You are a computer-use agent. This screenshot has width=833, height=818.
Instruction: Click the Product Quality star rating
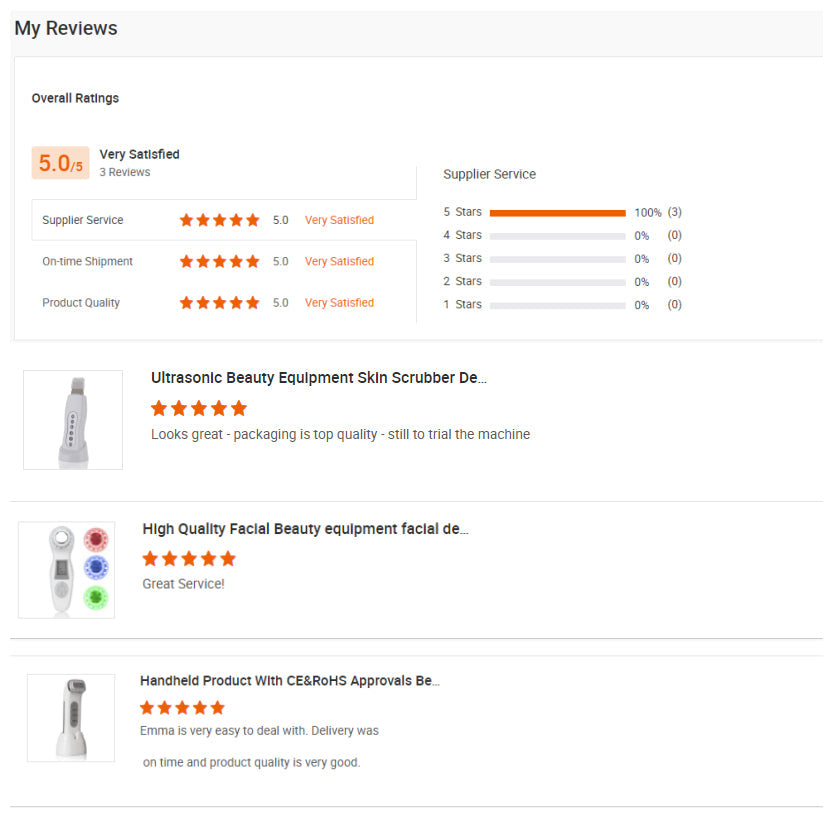coord(219,302)
